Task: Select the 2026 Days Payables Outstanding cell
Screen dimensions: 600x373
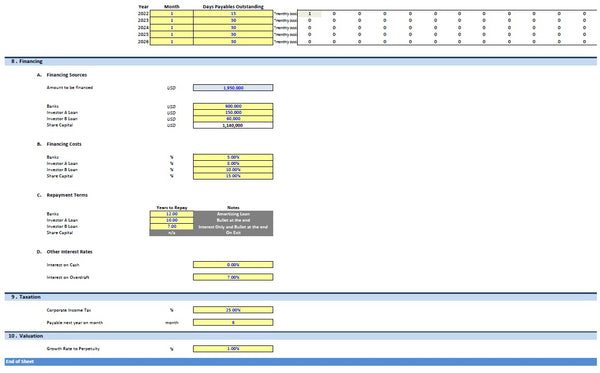Action: (233, 41)
